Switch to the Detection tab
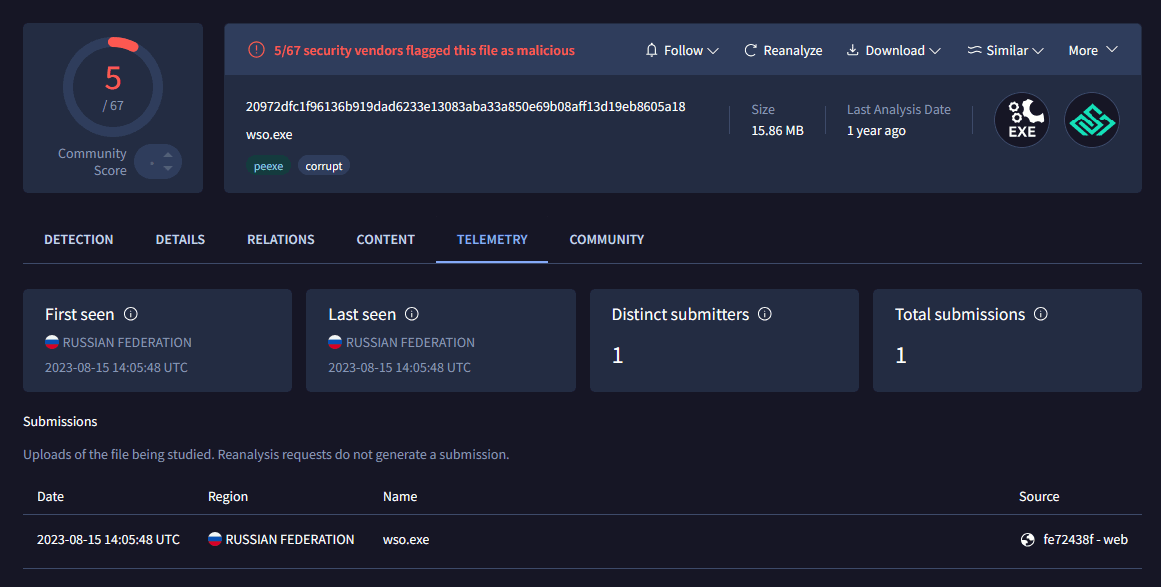The width and height of the screenshot is (1161, 587). click(x=79, y=240)
